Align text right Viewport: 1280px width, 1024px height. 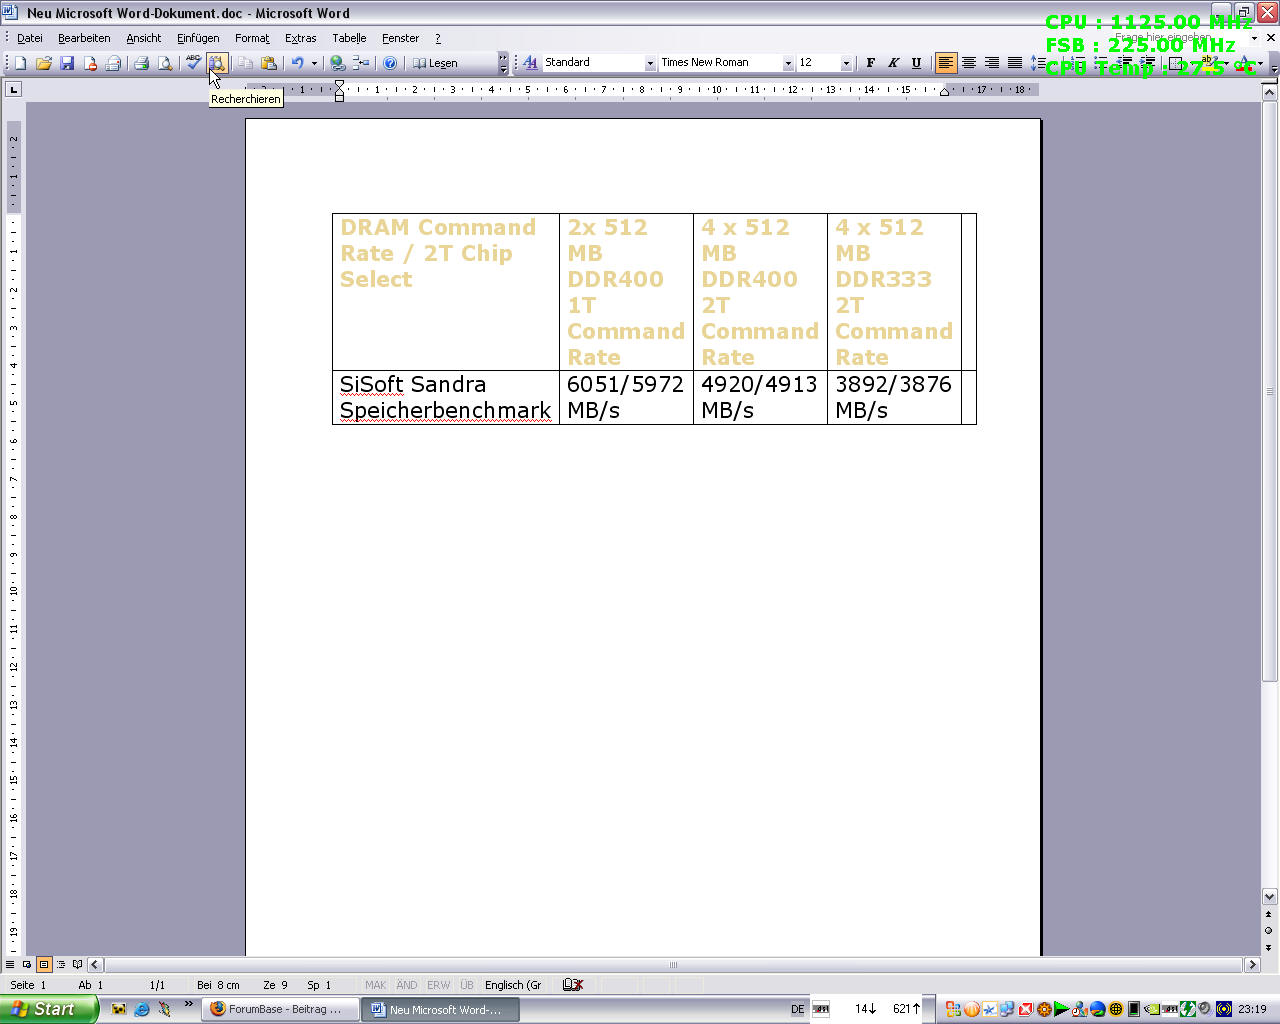click(991, 63)
